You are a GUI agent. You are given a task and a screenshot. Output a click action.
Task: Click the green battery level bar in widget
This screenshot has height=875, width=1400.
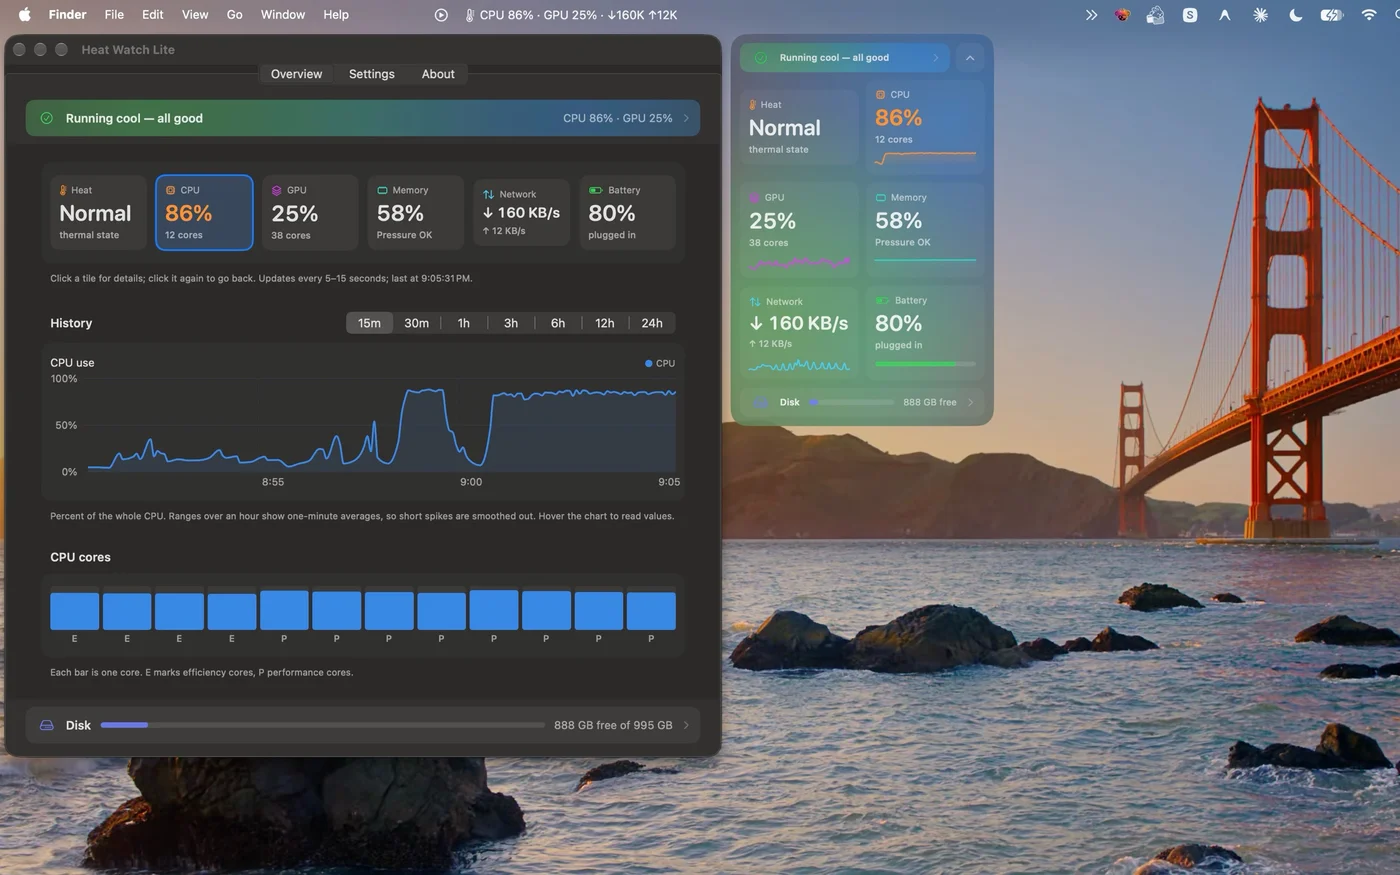(x=925, y=364)
